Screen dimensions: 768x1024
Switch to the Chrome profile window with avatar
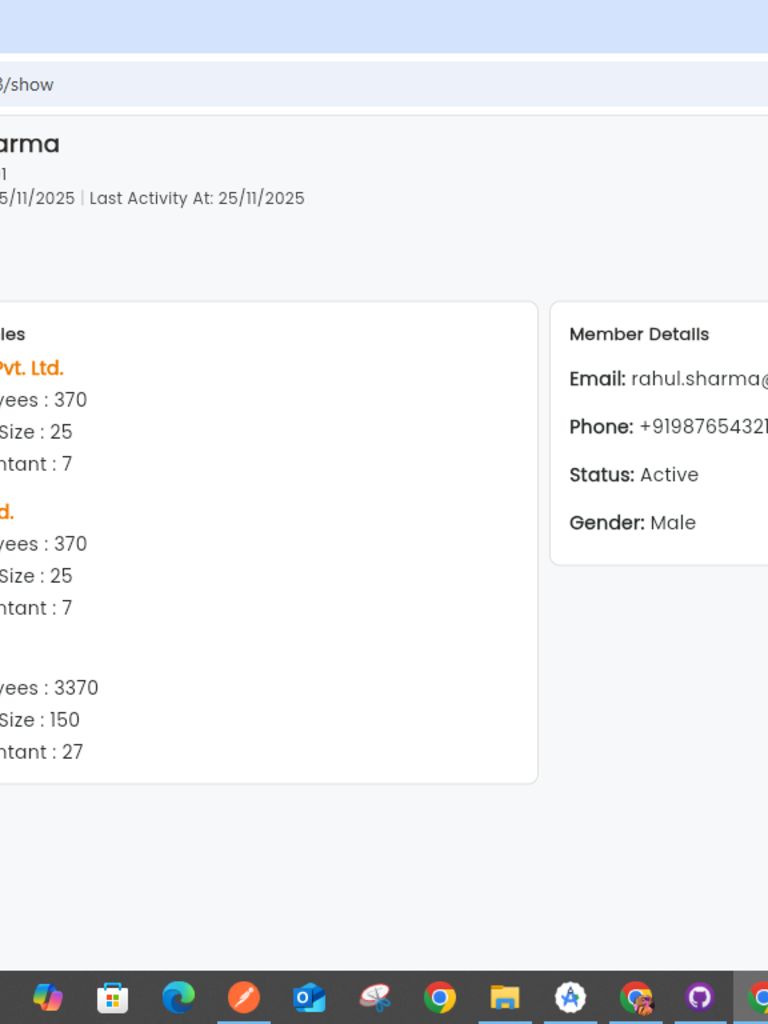pos(636,997)
